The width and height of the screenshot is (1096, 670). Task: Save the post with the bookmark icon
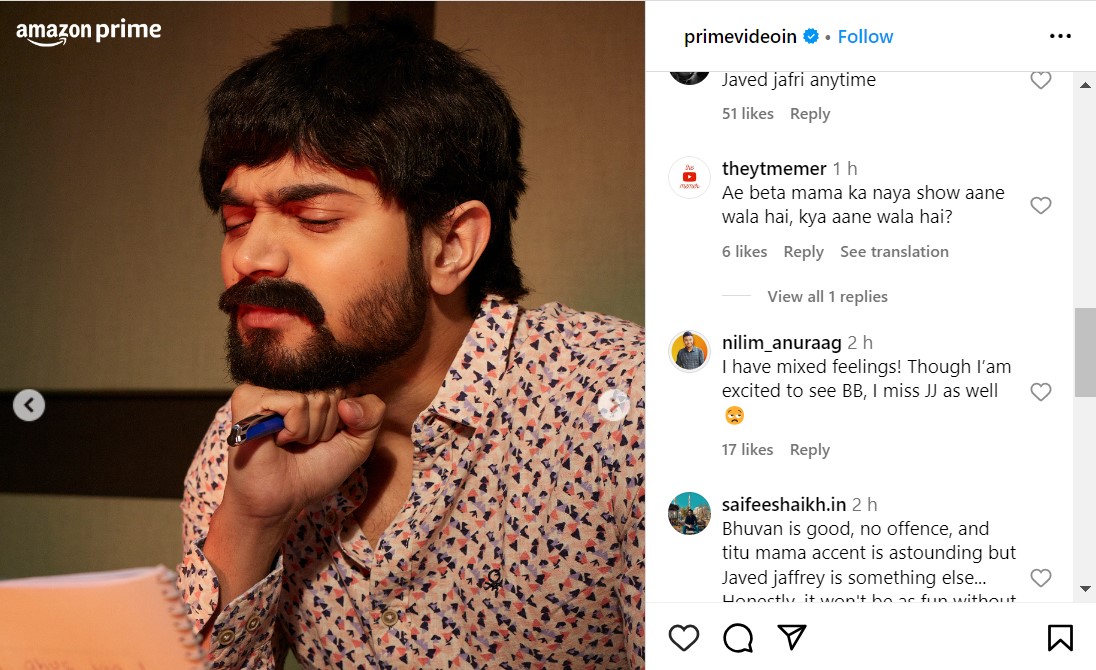(1060, 637)
